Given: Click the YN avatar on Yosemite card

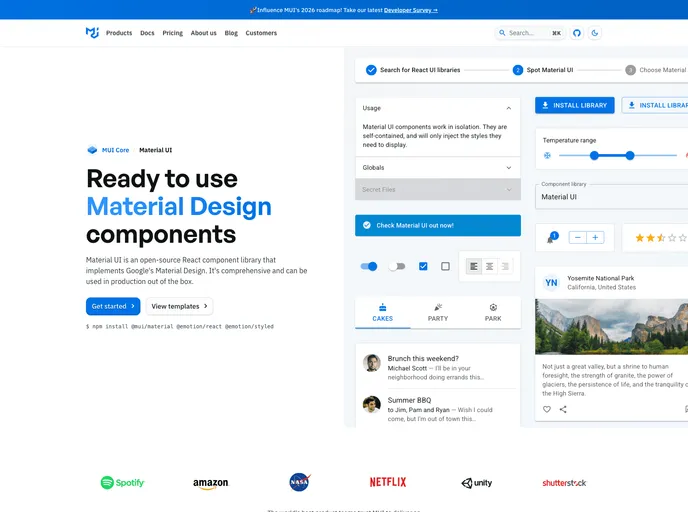Looking at the screenshot, I should coord(551,283).
